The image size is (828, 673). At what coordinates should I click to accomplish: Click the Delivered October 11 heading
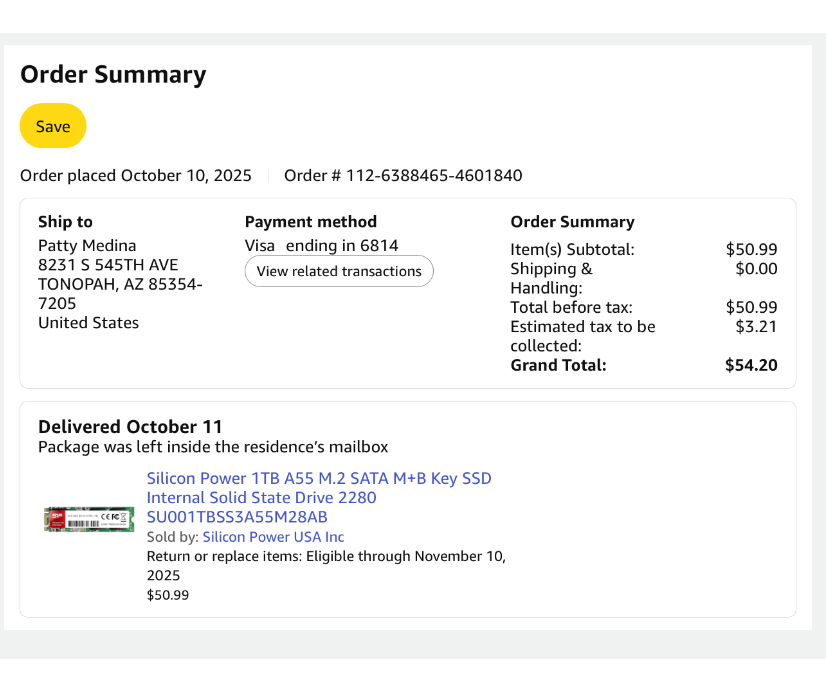tap(130, 427)
